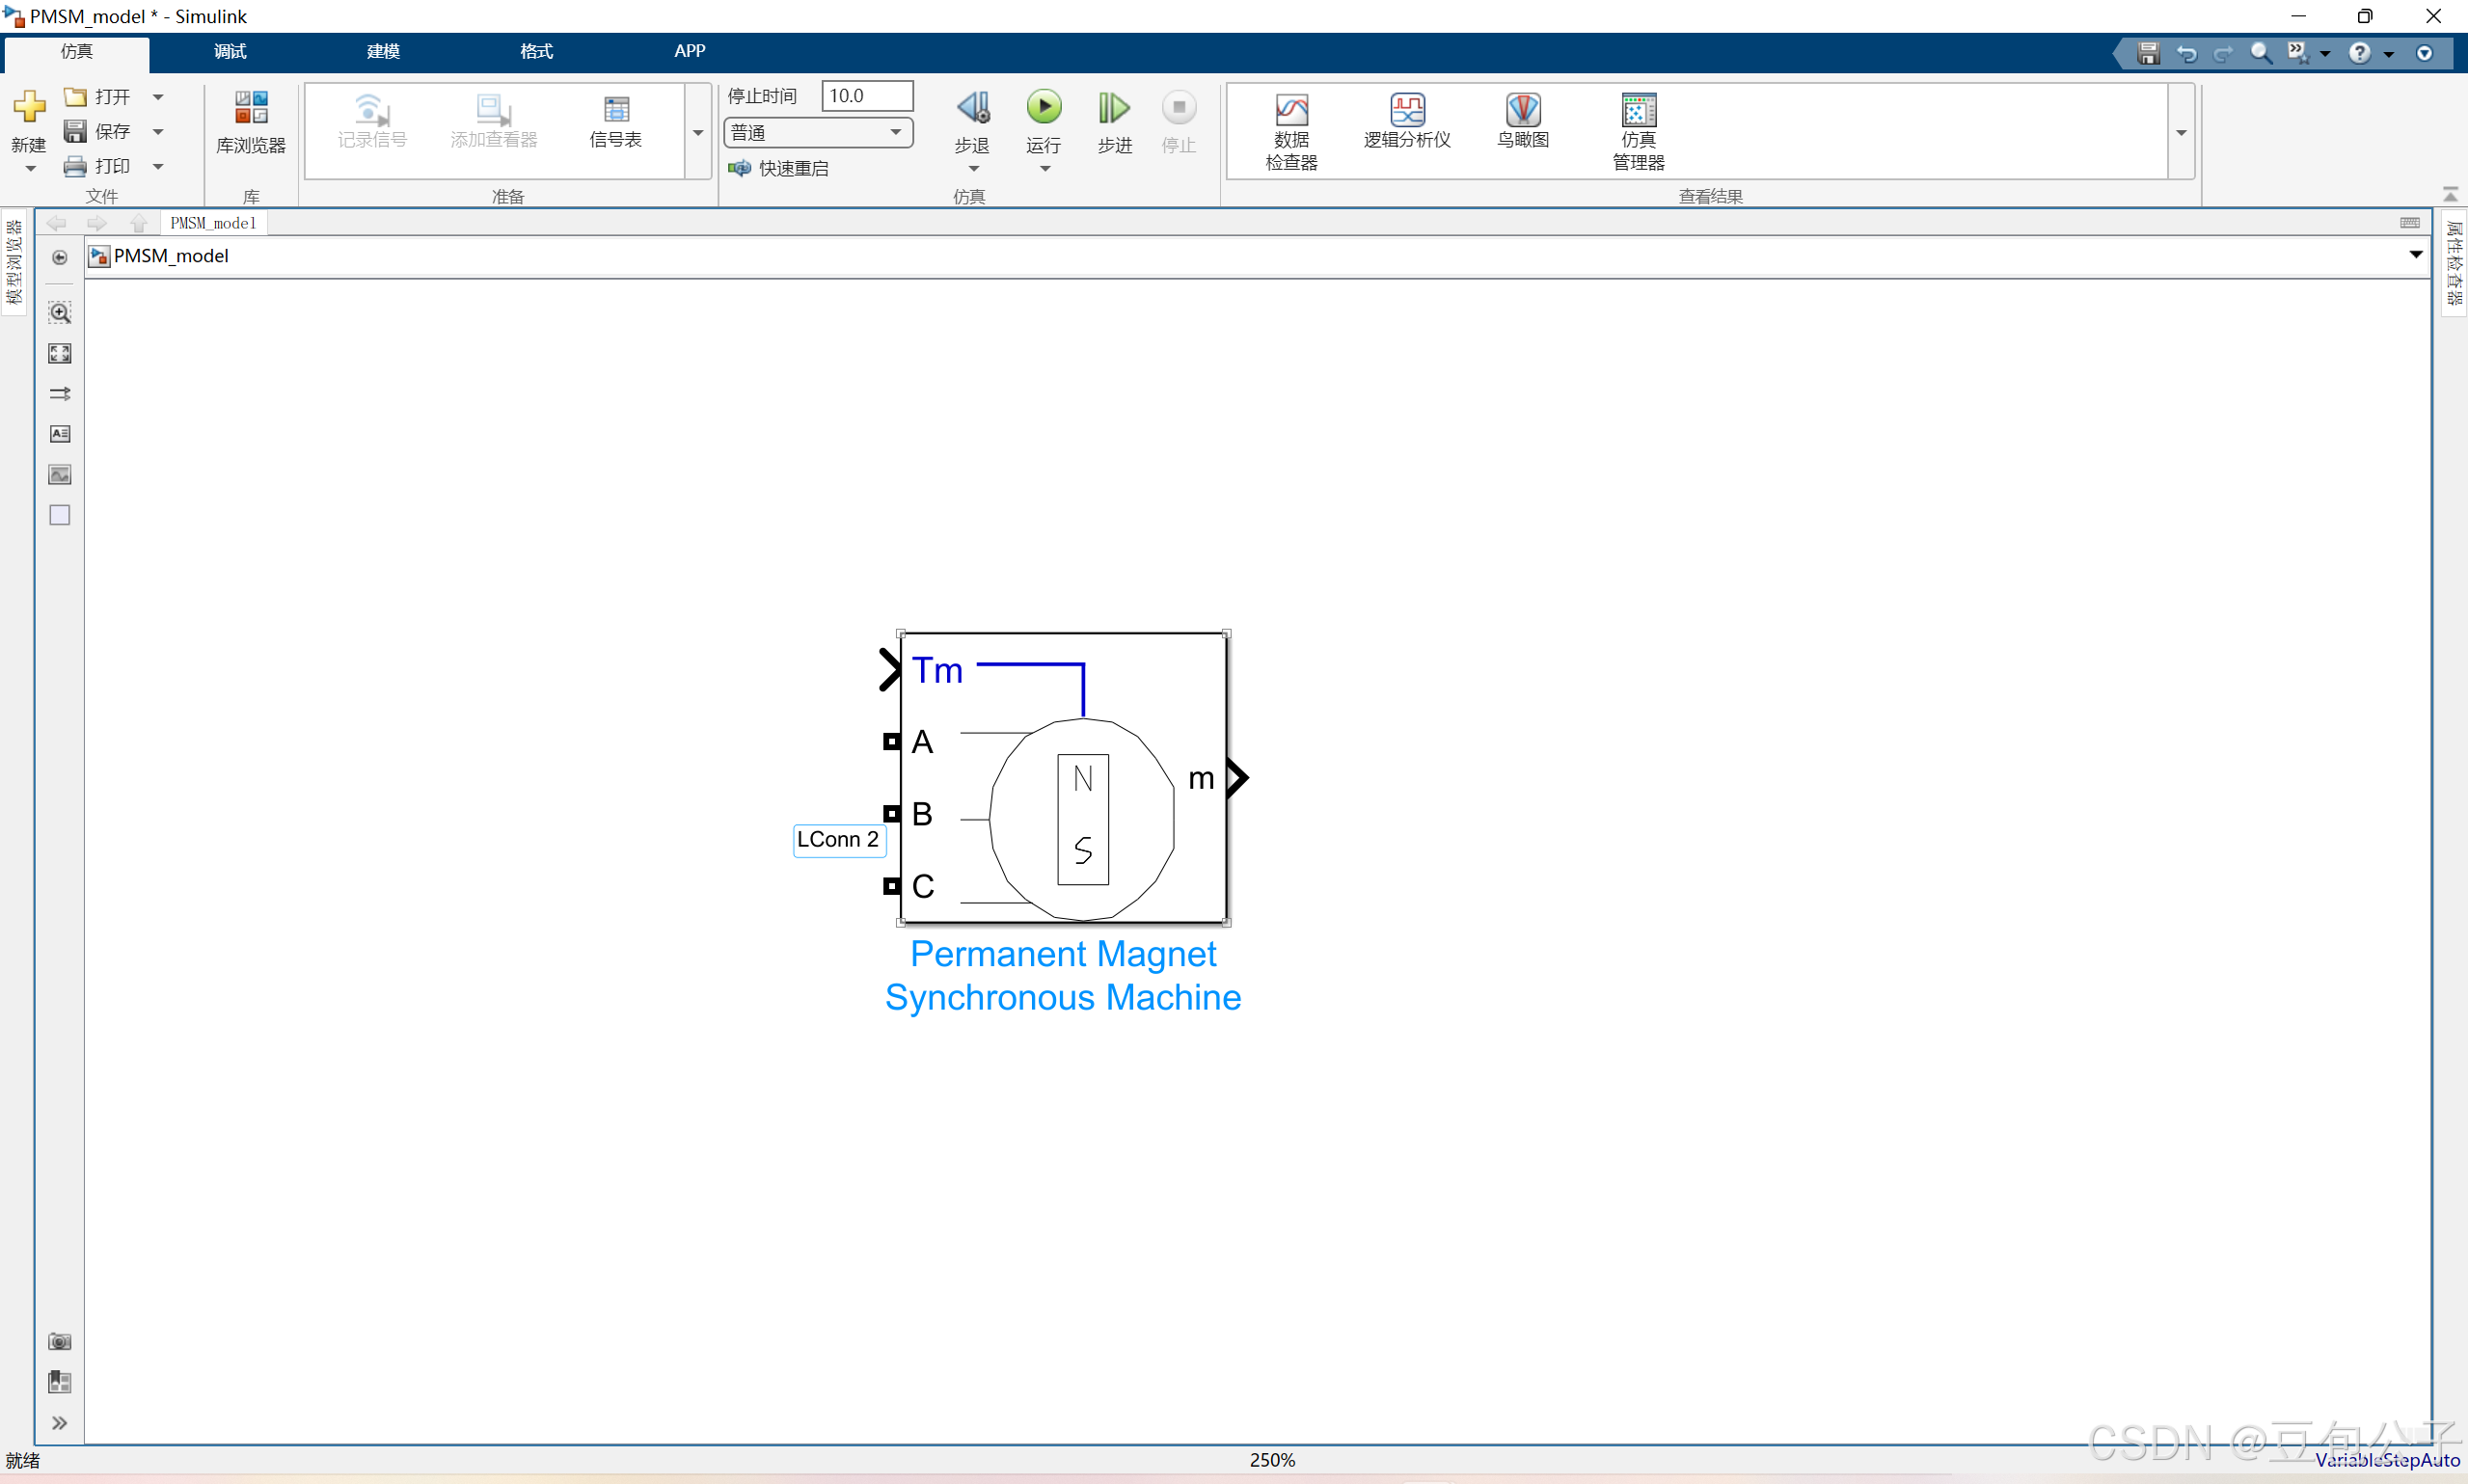The height and width of the screenshot is (1484, 2468).
Task: Switch to the Modeling (建模) tab
Action: [x=383, y=51]
